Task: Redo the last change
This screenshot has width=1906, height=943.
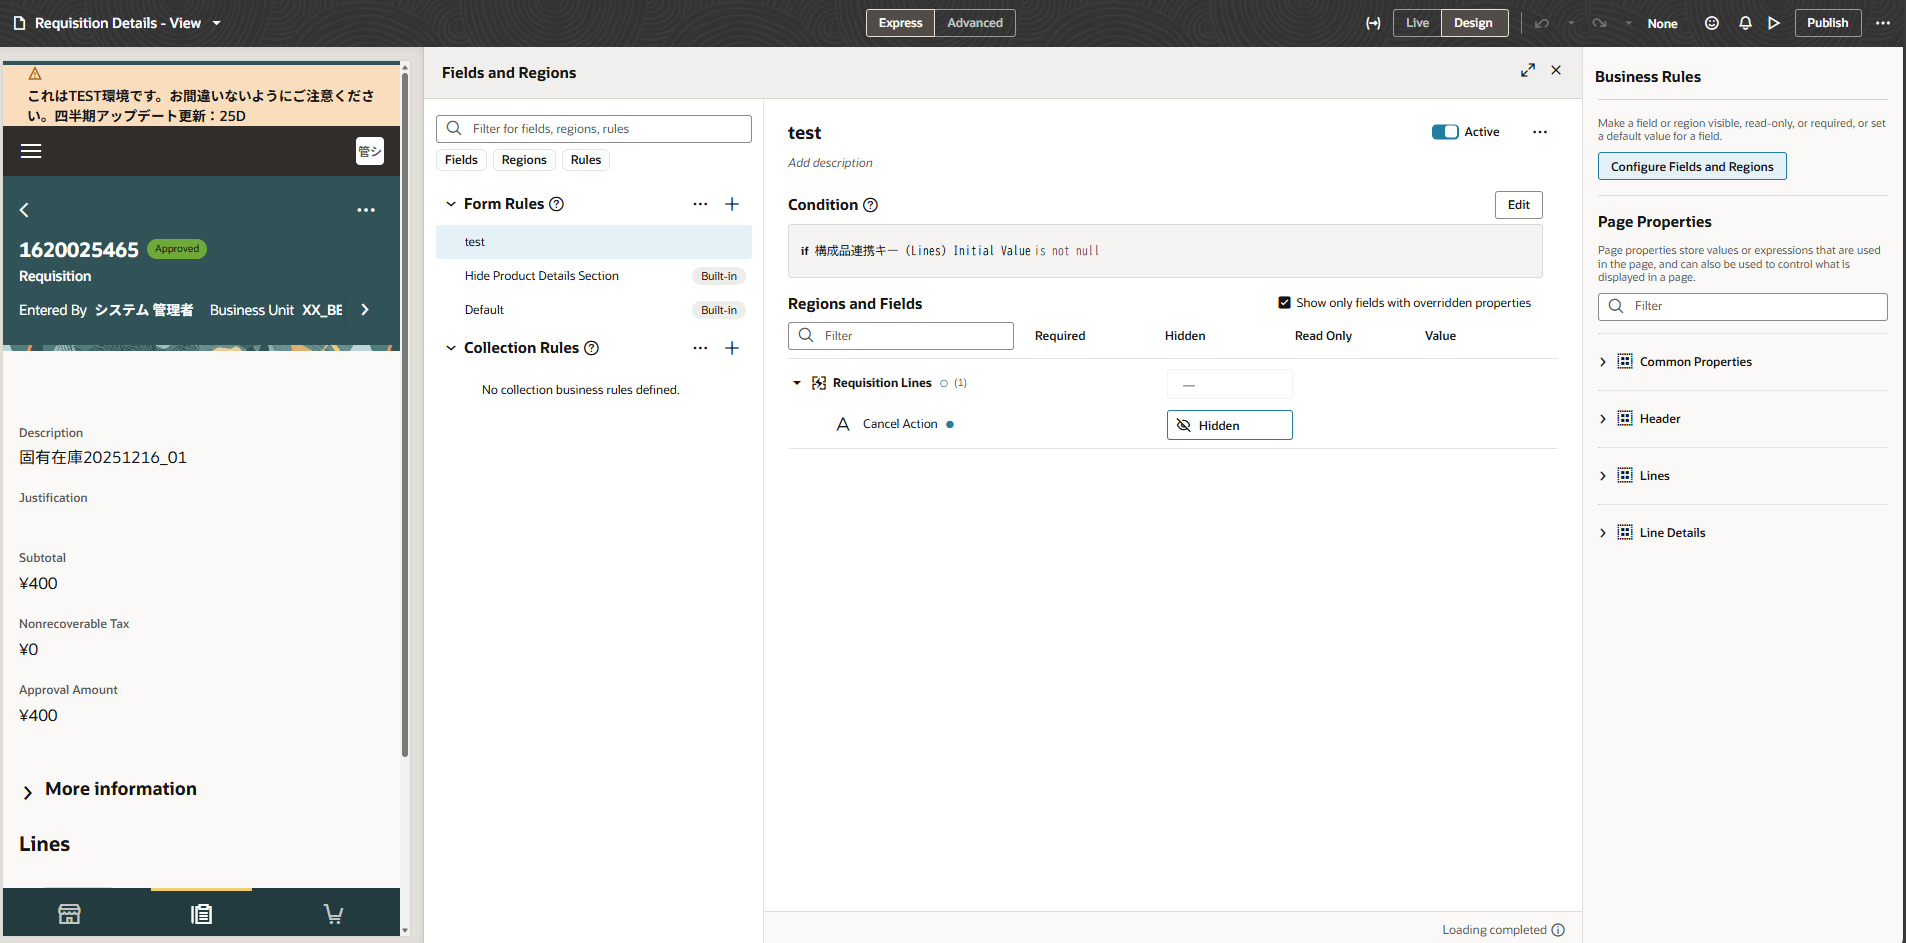Action: pos(1598,22)
